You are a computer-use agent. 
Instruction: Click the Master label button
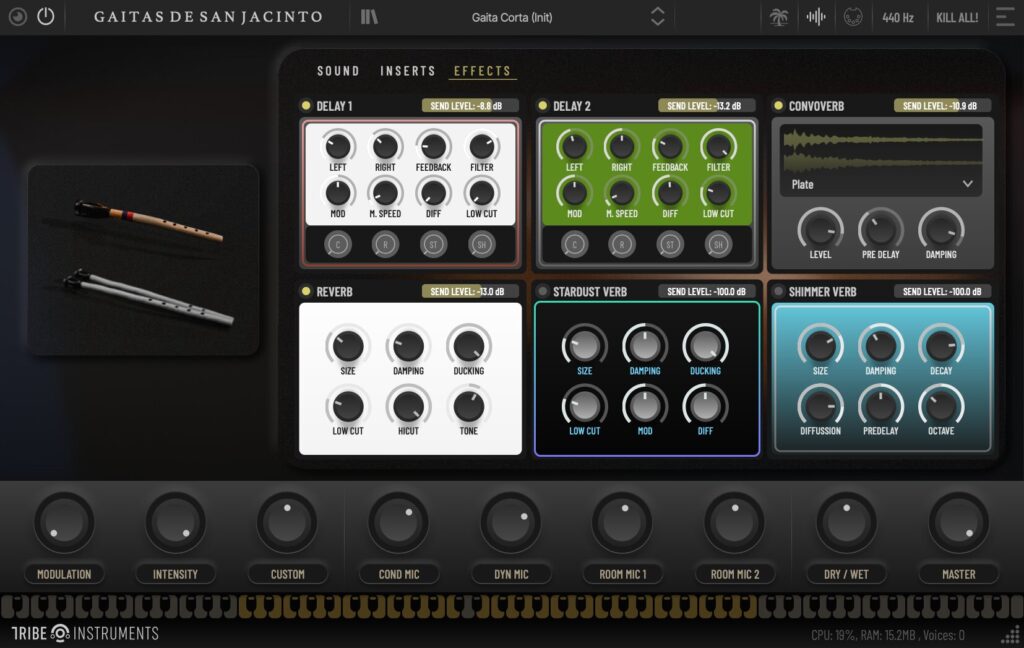tap(958, 574)
